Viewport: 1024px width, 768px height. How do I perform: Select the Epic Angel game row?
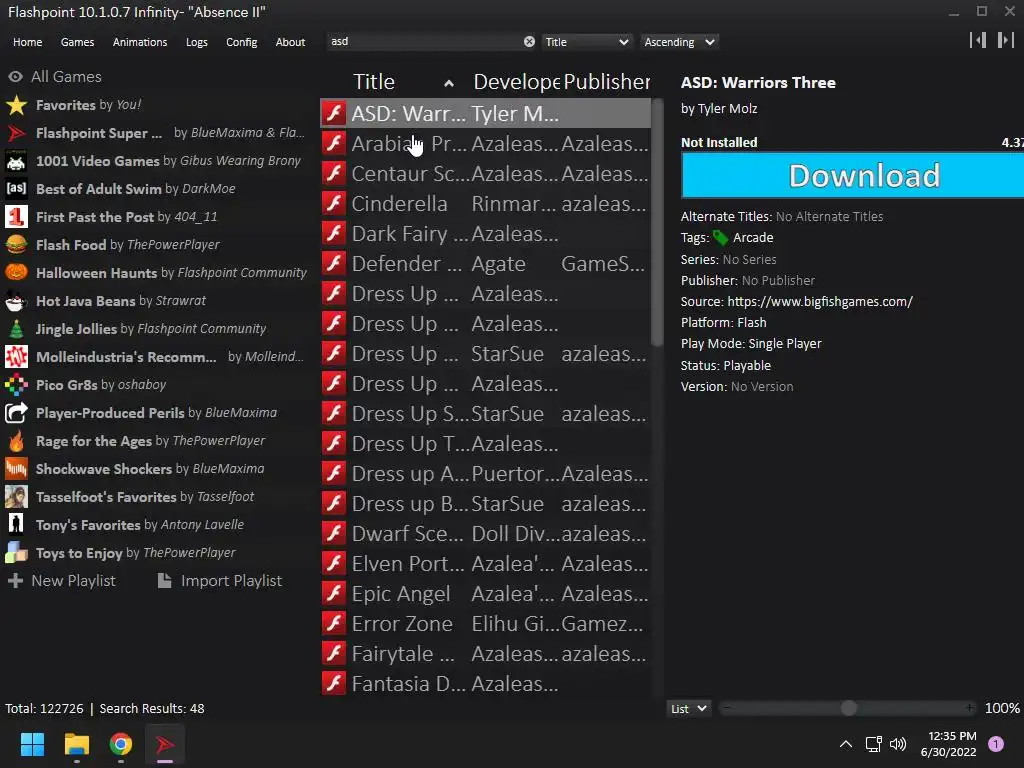(485, 594)
